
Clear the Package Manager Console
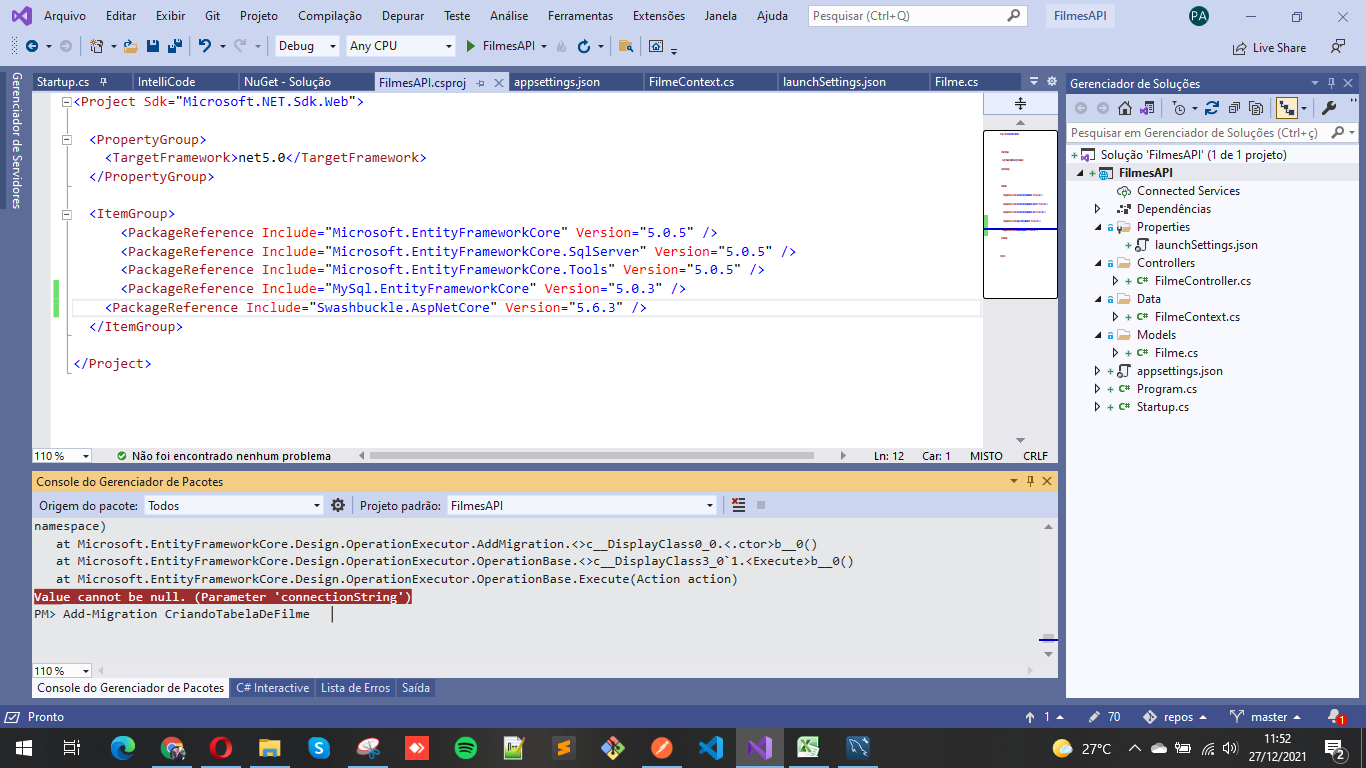(738, 505)
